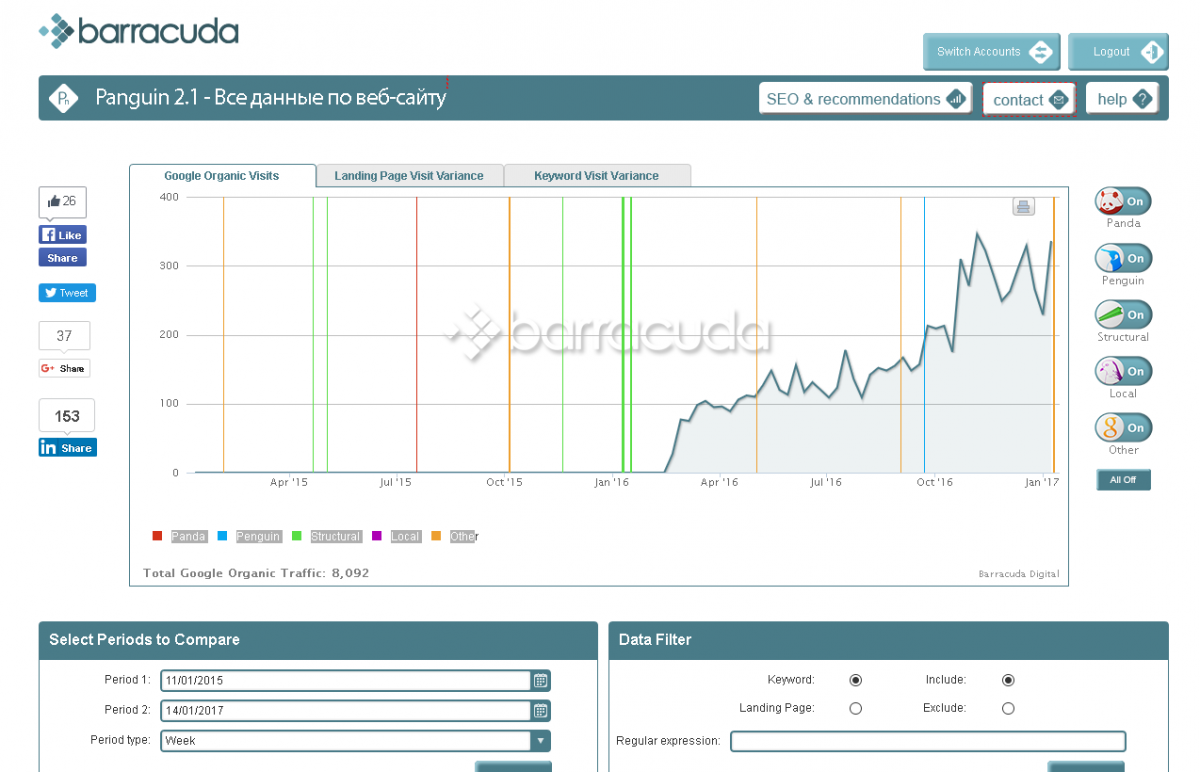
Task: Click the print icon on the chart
Action: click(x=1022, y=207)
